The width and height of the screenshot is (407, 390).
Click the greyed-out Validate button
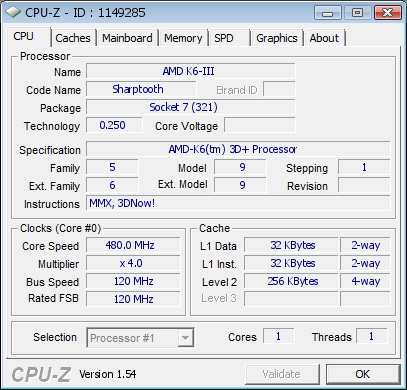[282, 374]
